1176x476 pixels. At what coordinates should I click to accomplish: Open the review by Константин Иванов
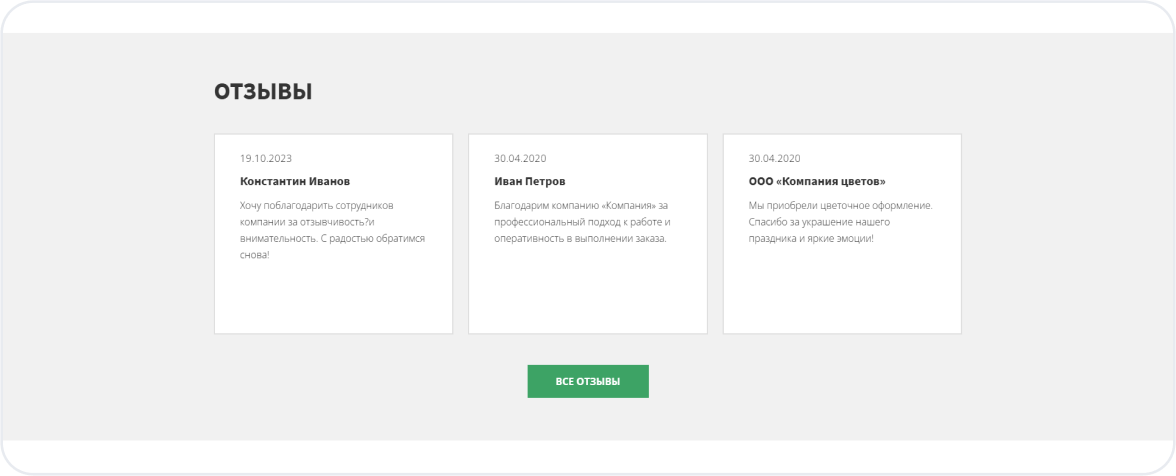pos(295,182)
